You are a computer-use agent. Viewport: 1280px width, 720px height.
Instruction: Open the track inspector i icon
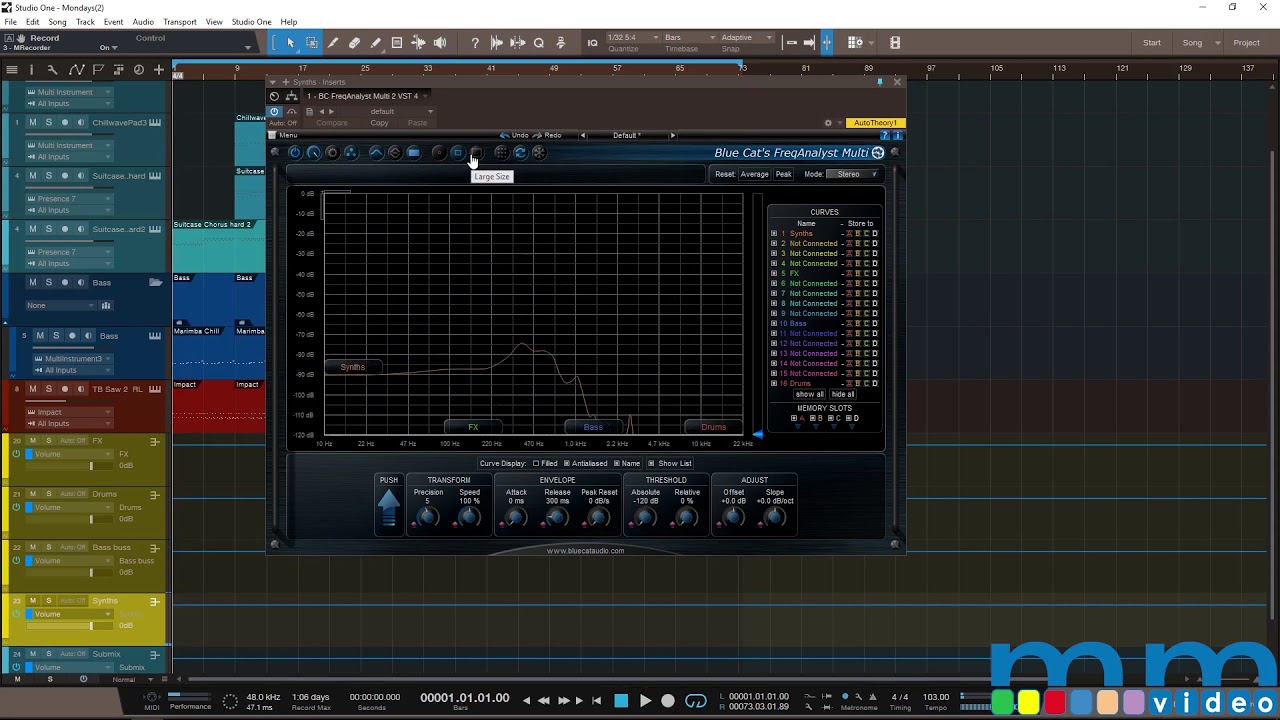(x=32, y=69)
